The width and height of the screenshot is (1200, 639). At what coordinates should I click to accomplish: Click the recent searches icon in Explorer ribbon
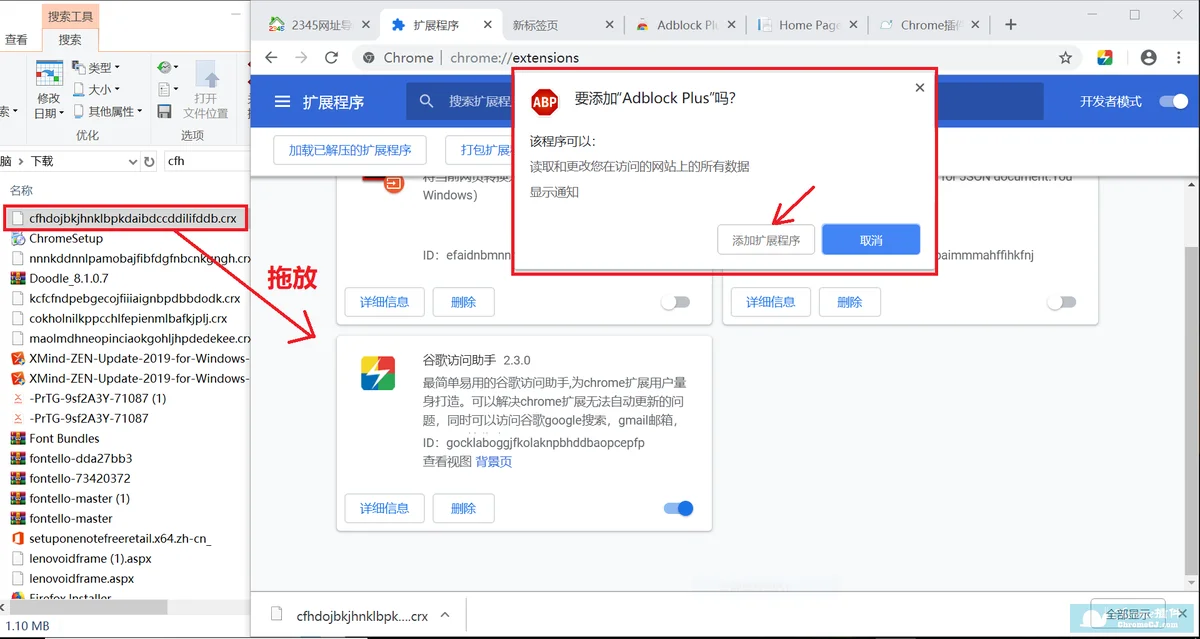pos(166,67)
